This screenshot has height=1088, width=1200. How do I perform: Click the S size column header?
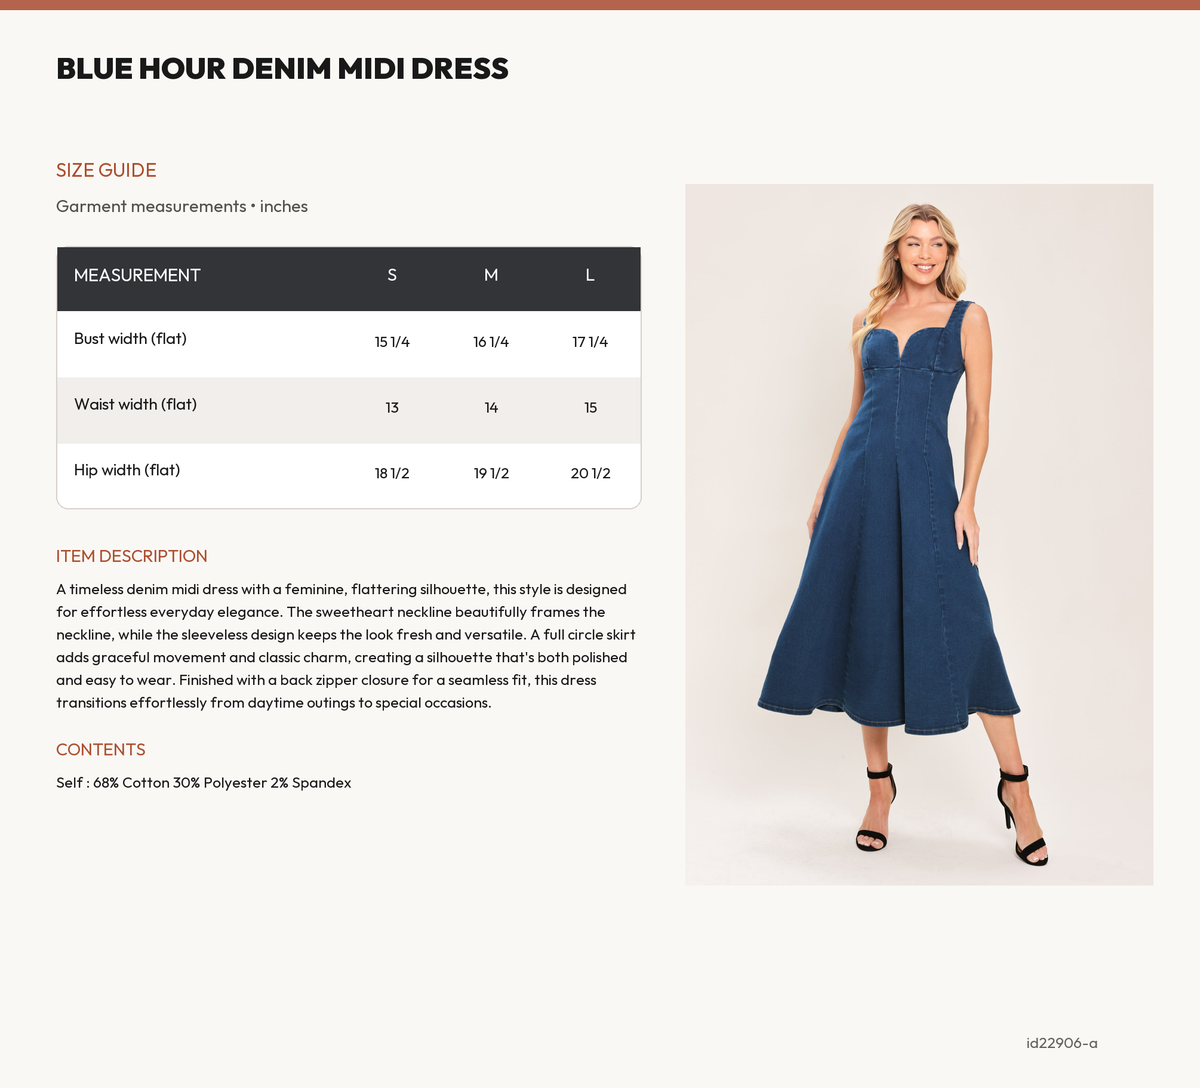pyautogui.click(x=392, y=275)
